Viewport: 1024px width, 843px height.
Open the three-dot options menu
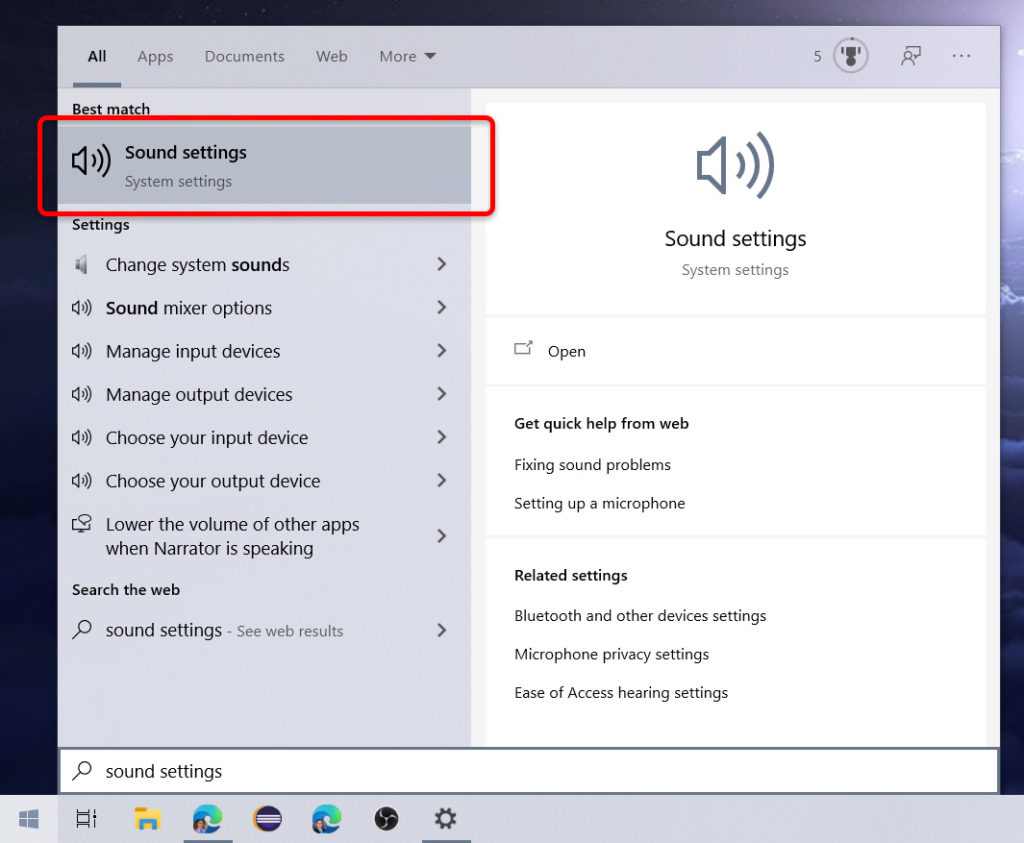tap(961, 56)
